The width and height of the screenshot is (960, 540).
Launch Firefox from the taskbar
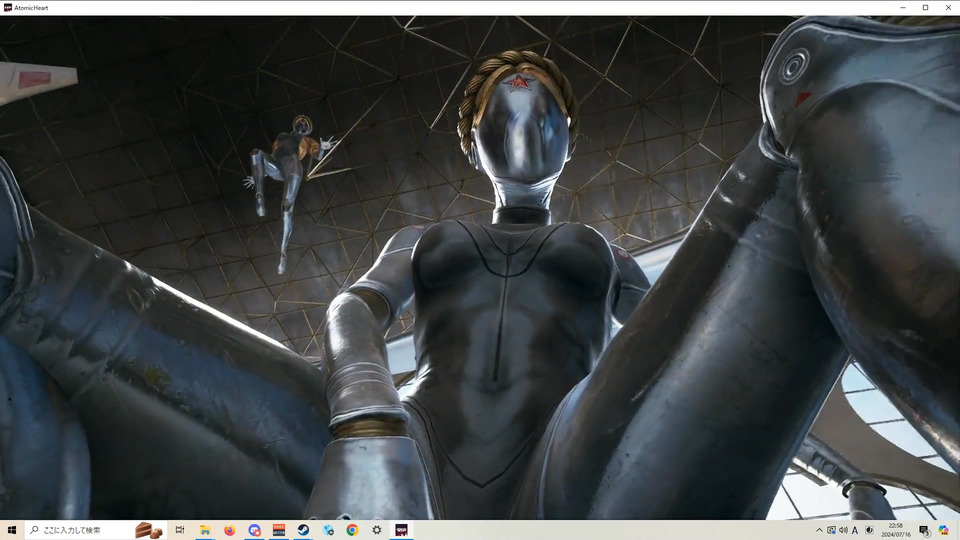coord(230,530)
